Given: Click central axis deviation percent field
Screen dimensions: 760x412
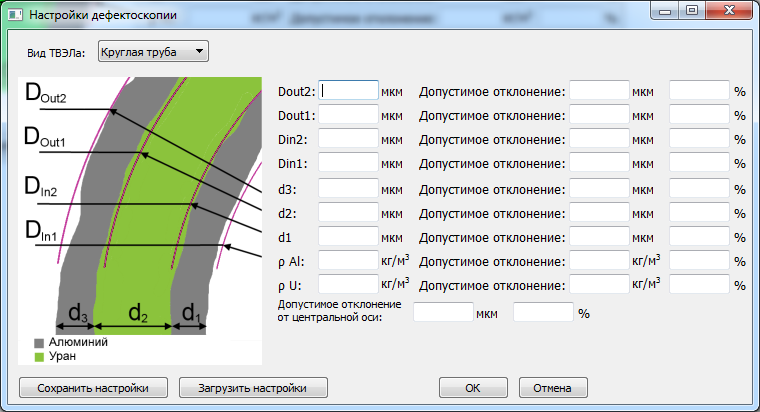Looking at the screenshot, I should pos(543,312).
